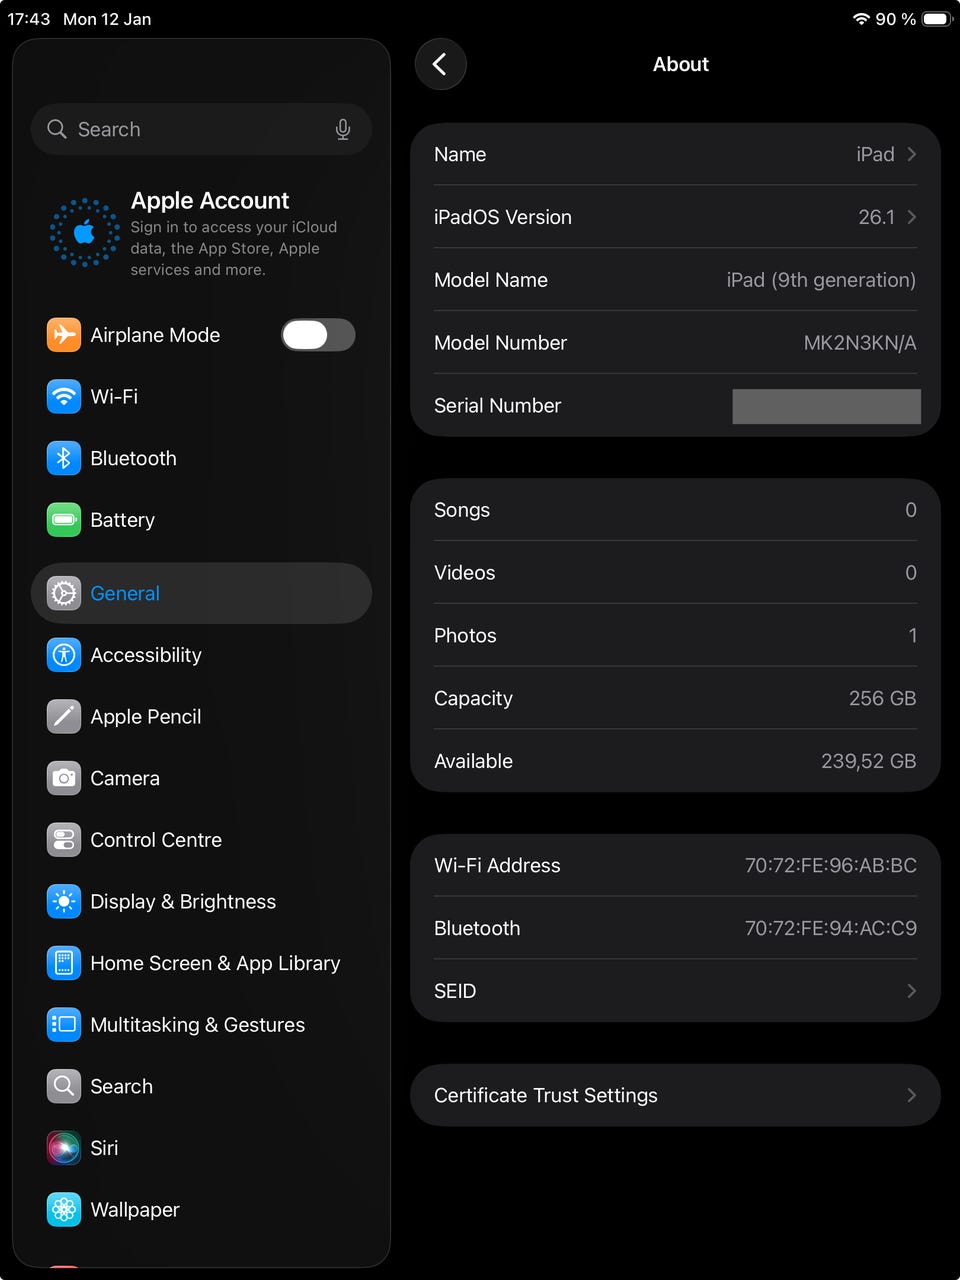
Task: Open Certificate Trust Settings
Action: pyautogui.click(x=675, y=1095)
